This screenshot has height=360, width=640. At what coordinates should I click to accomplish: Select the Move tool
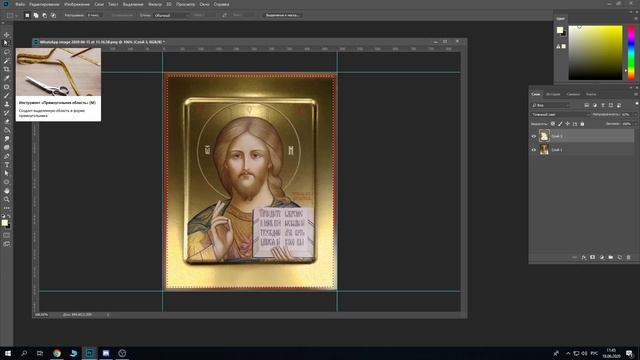click(x=7, y=35)
